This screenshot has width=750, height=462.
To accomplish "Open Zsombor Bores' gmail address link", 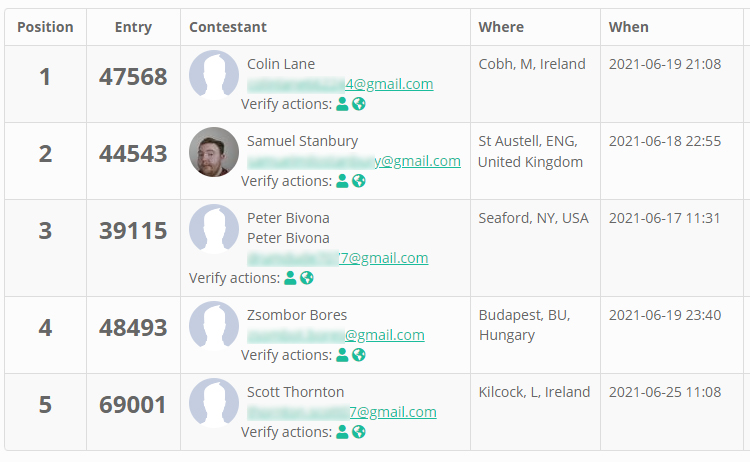I will tap(336, 335).
